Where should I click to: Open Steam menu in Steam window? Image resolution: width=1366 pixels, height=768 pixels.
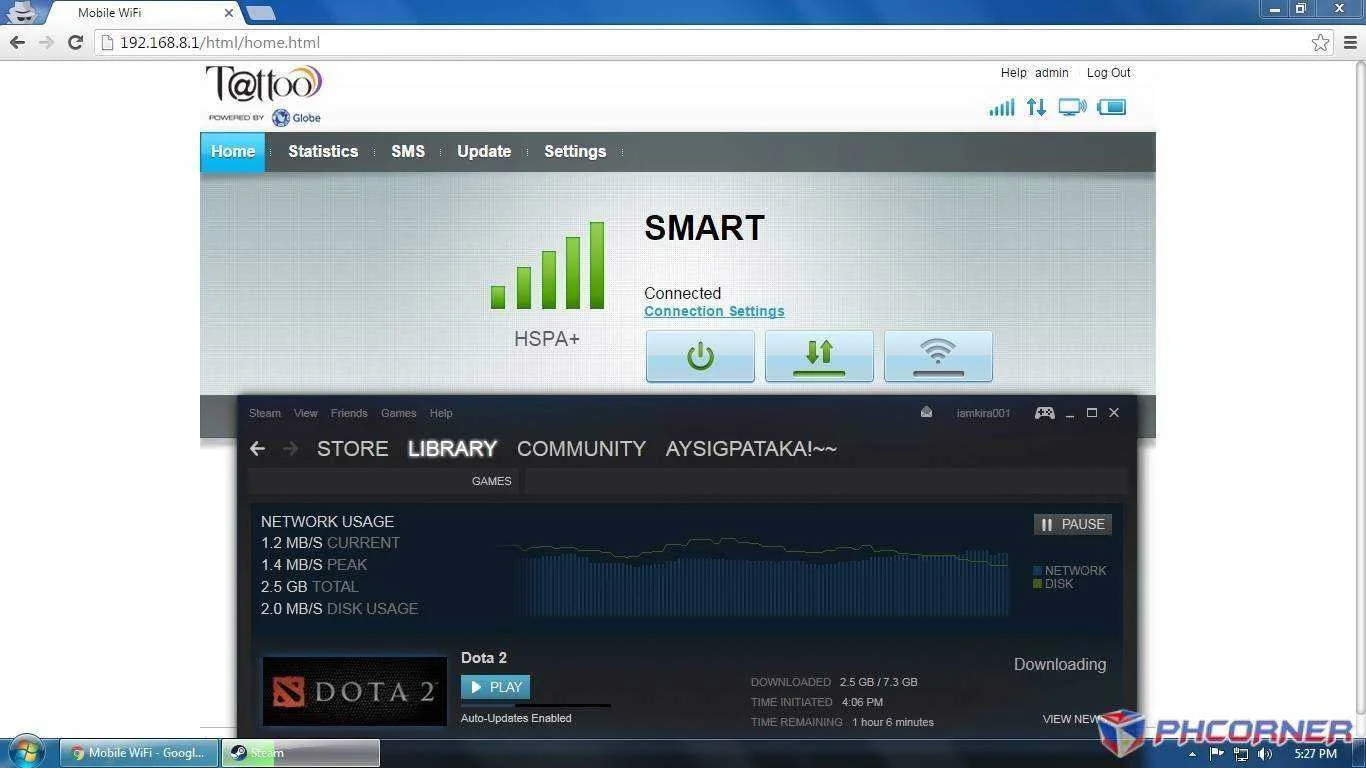(x=265, y=413)
